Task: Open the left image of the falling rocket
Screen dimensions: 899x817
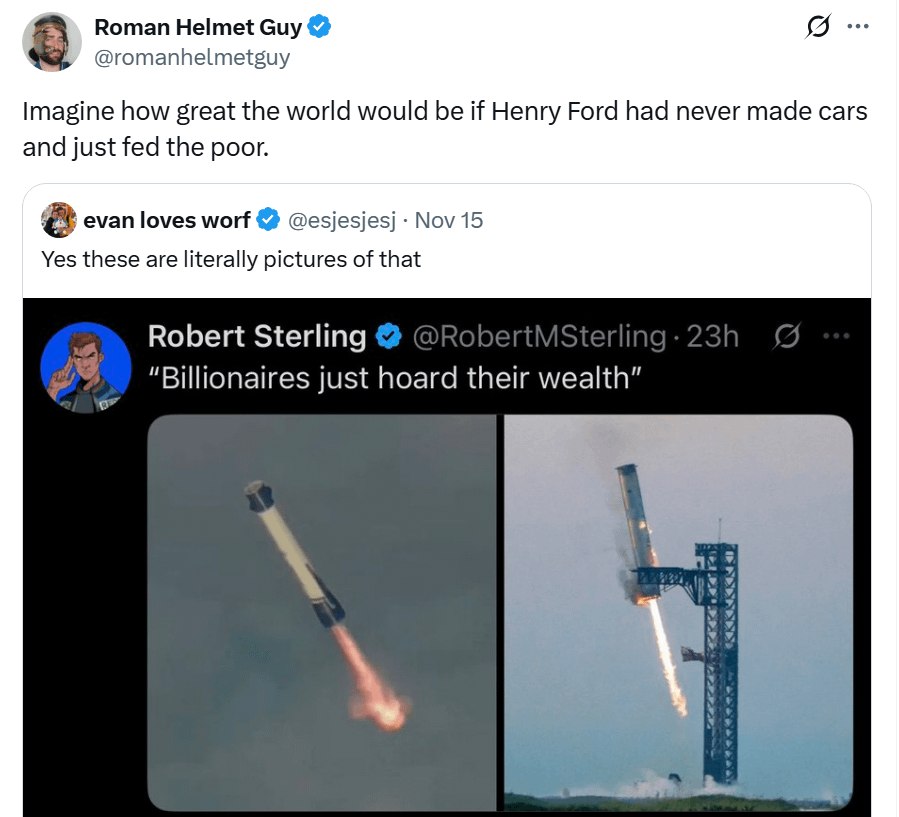Action: point(321,612)
